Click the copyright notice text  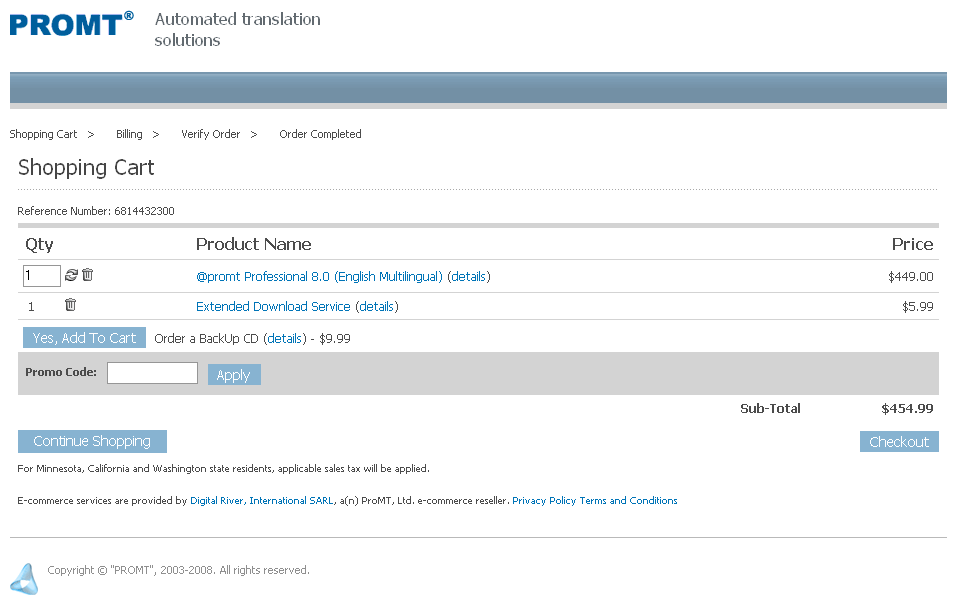tap(178, 570)
